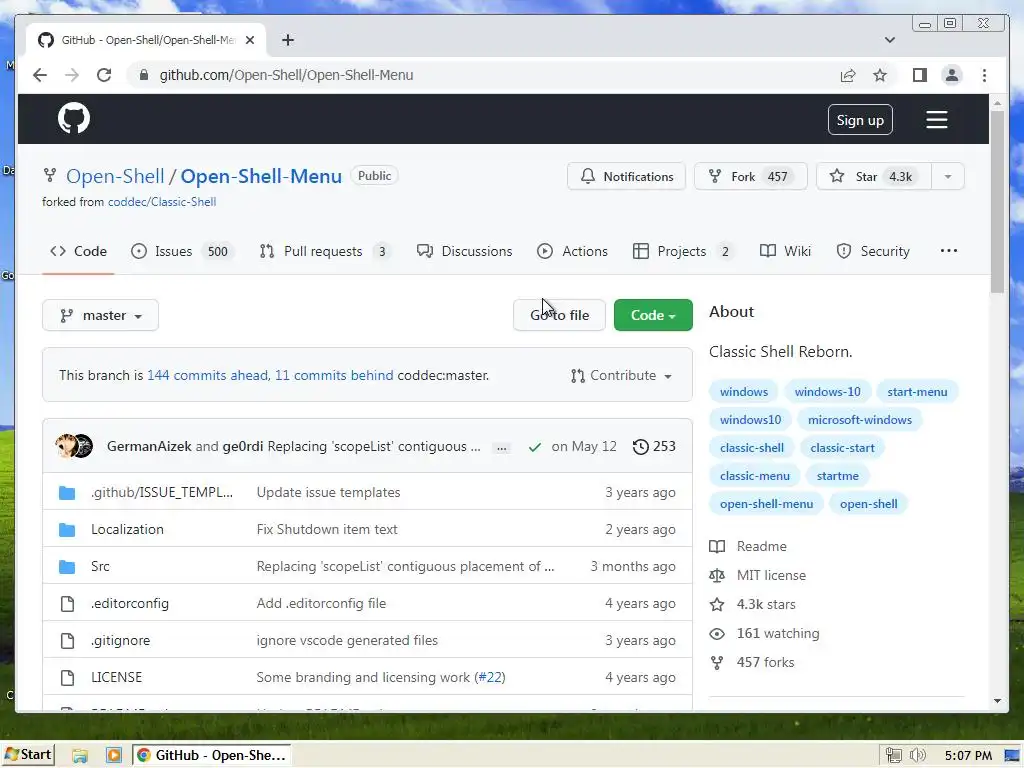Select classic-shell topic tag
The width and height of the screenshot is (1024, 768).
(x=752, y=448)
